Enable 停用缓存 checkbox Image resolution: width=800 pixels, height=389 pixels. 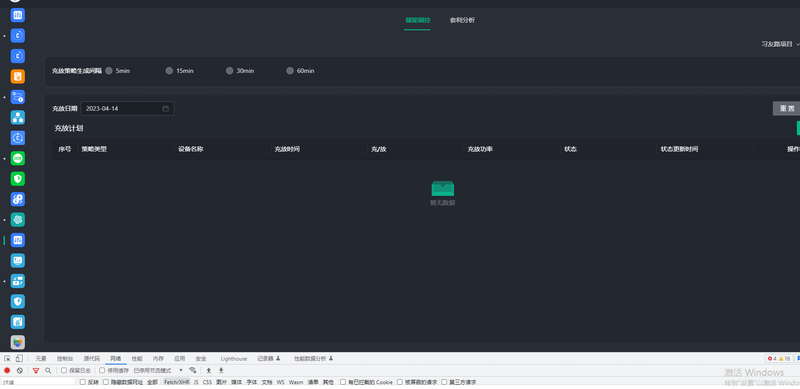[x=102, y=371]
